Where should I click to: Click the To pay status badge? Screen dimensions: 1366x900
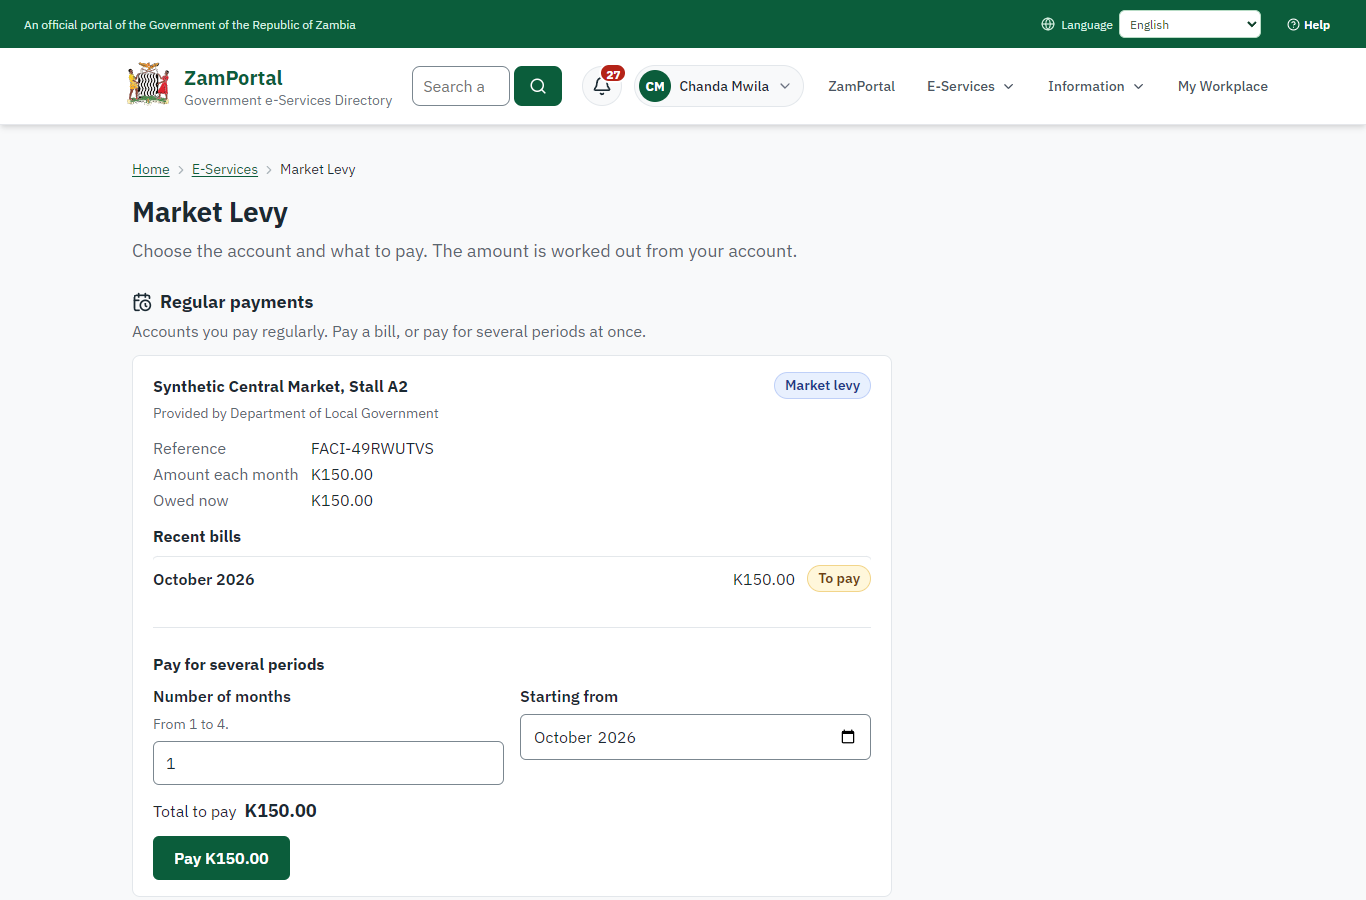[839, 578]
